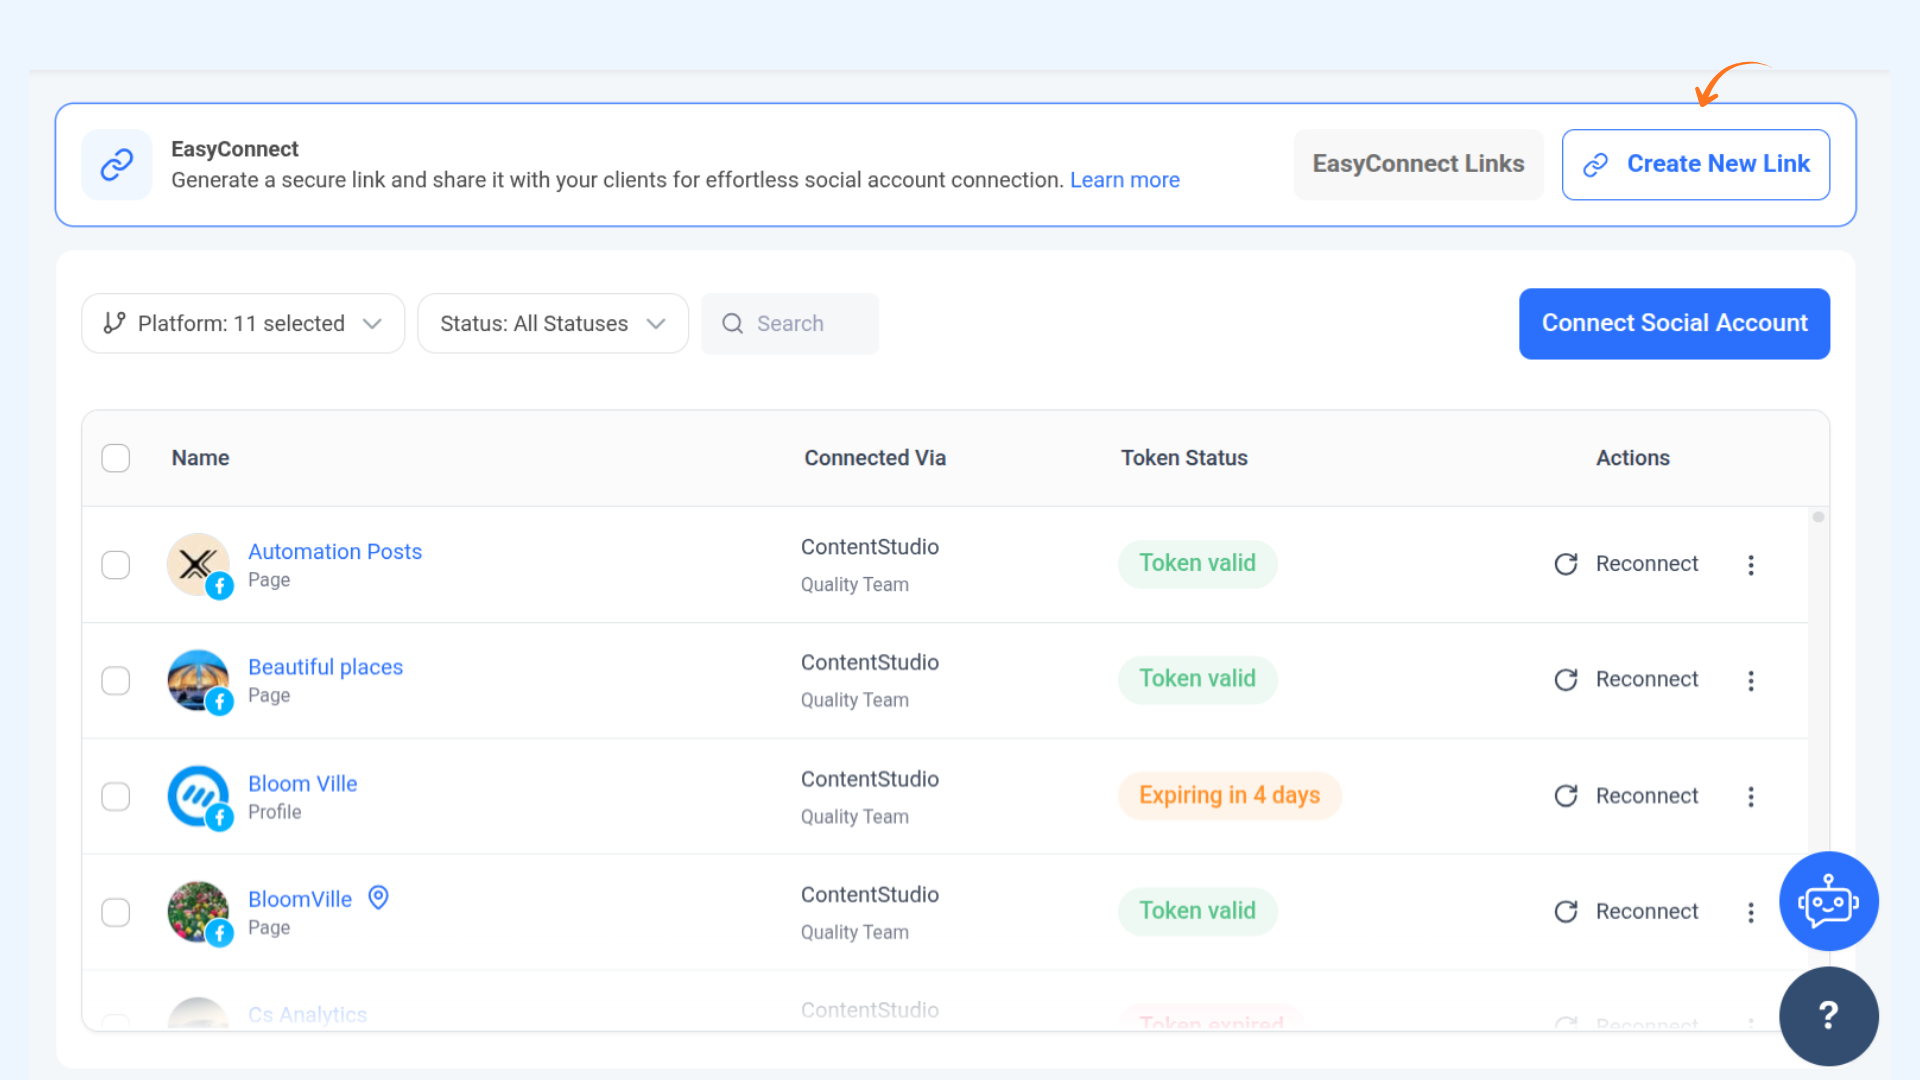Open the EasyConnect Links tab
The height and width of the screenshot is (1080, 1920).
click(x=1417, y=164)
